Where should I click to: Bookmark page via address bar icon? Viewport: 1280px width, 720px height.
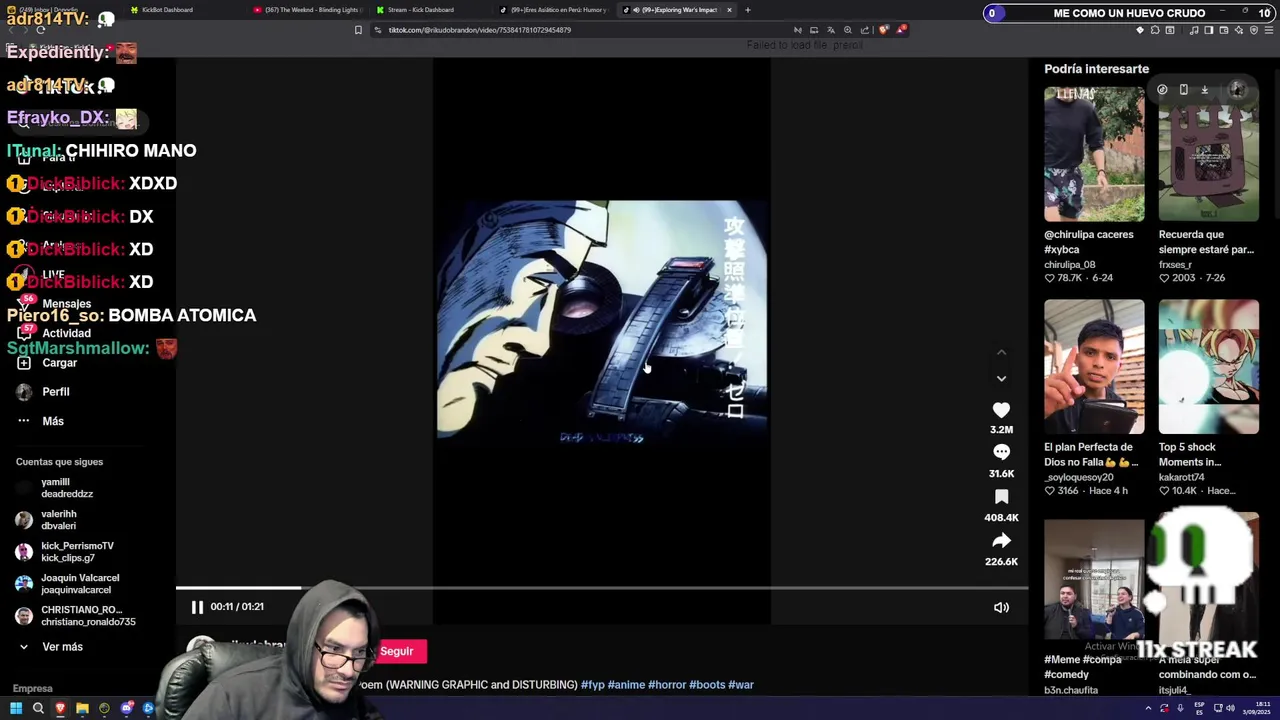358,30
